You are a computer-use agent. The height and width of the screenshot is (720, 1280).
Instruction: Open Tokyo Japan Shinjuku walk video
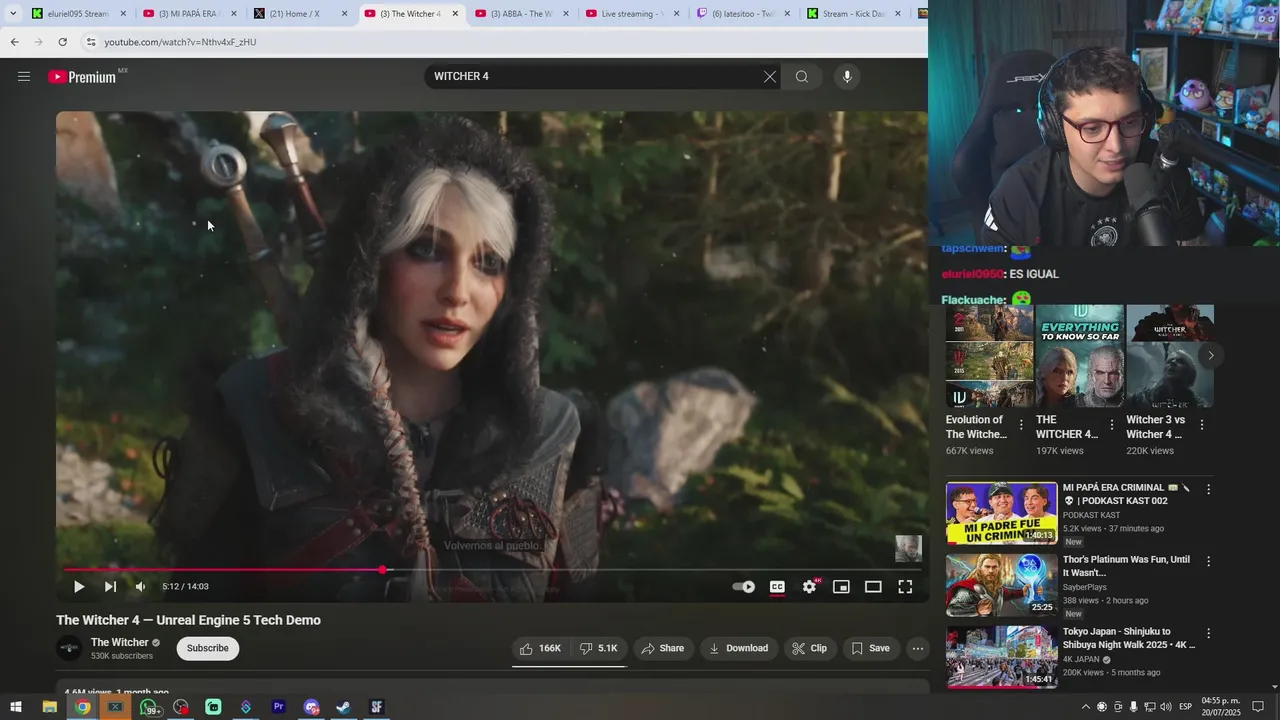click(x=1001, y=657)
